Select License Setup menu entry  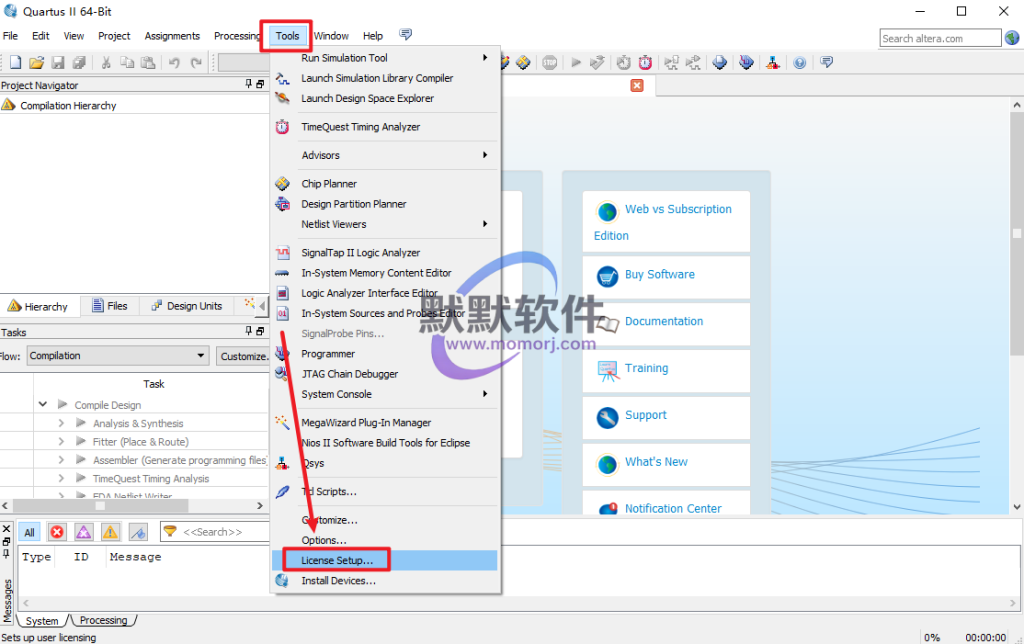[x=385, y=560]
